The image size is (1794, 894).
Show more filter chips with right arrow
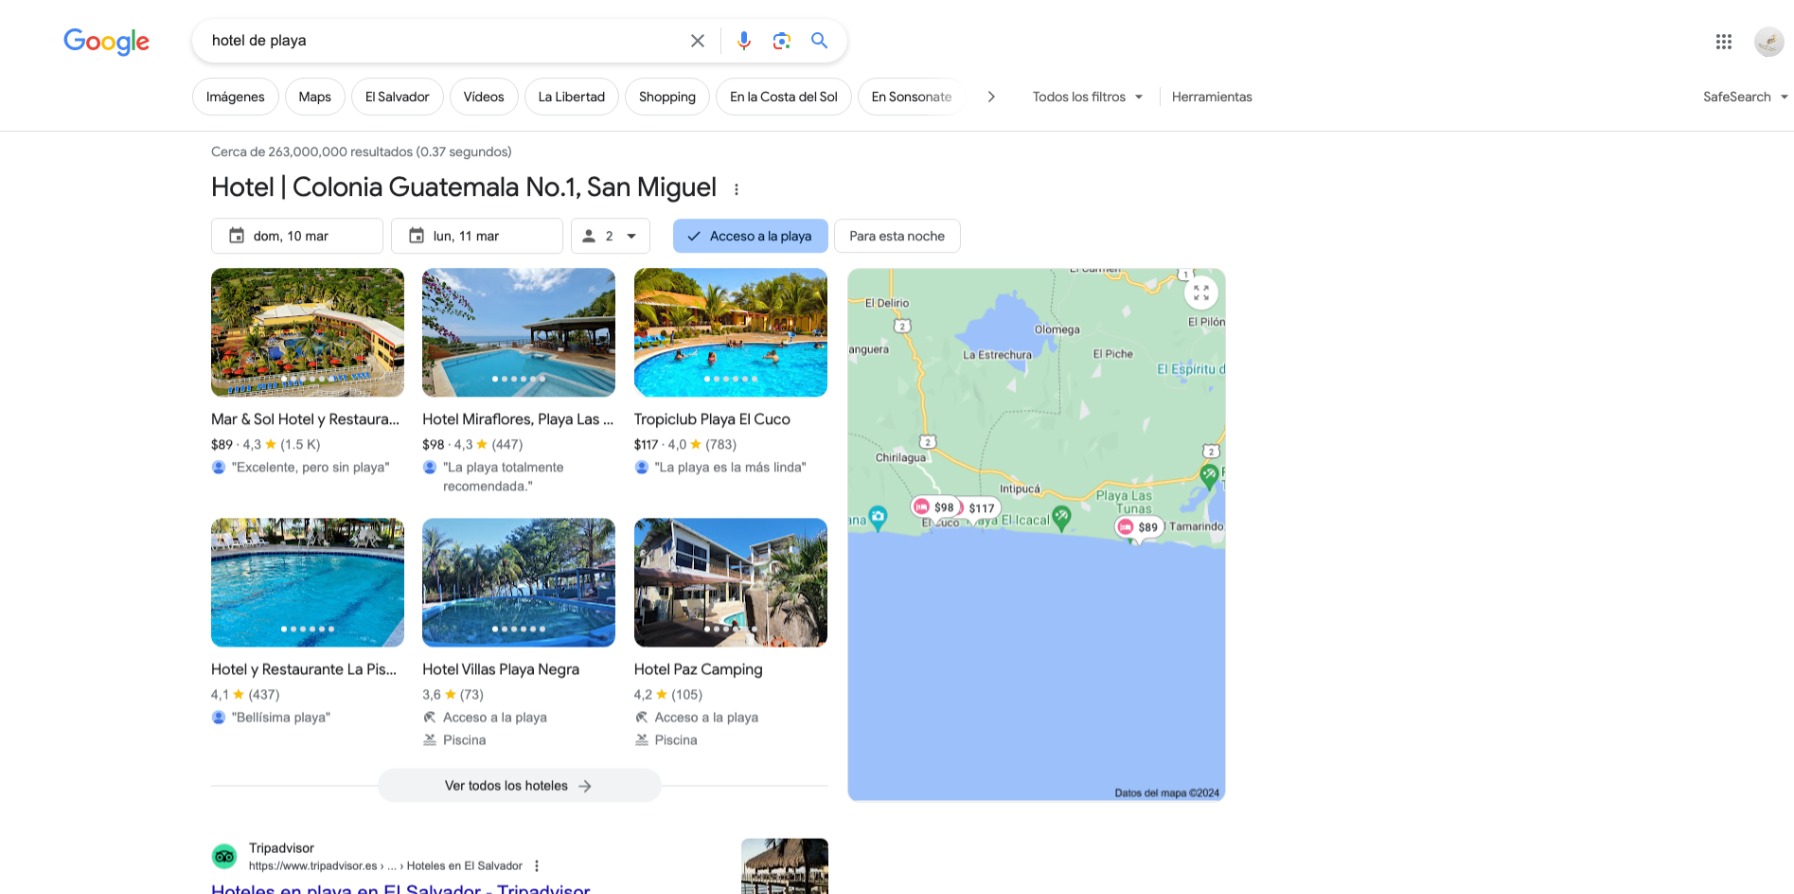pos(991,97)
